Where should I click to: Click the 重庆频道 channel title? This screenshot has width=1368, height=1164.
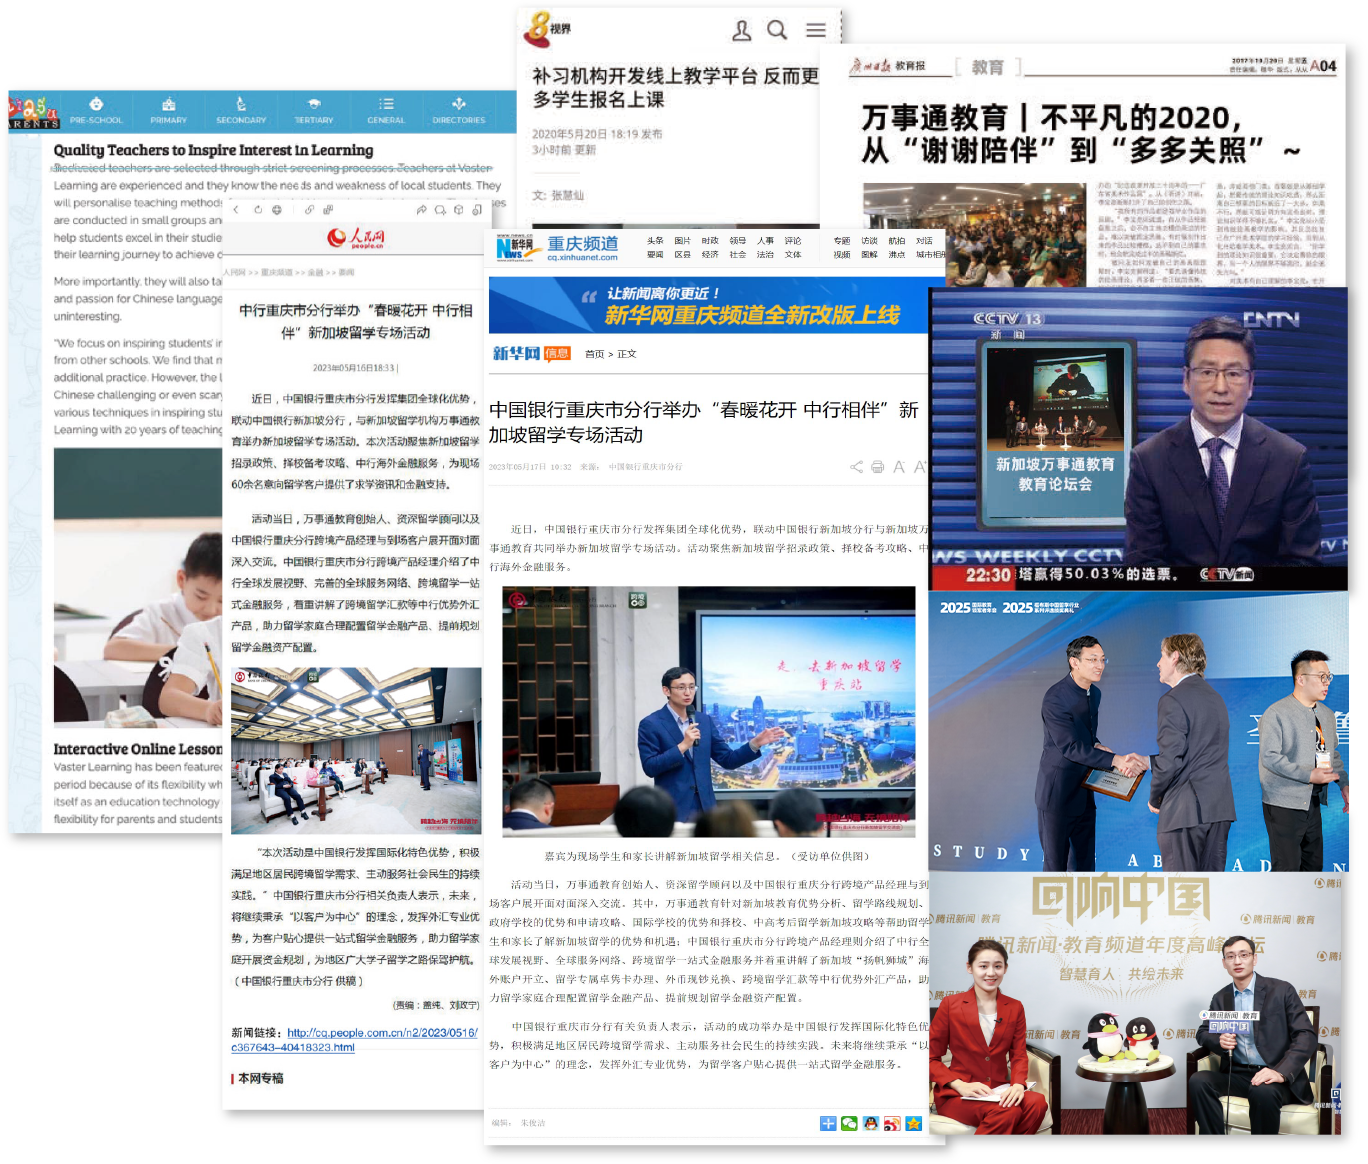[x=583, y=243]
